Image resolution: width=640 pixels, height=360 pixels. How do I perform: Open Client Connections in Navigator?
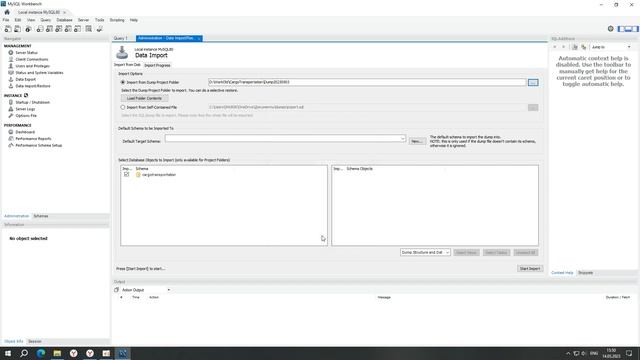[32, 59]
